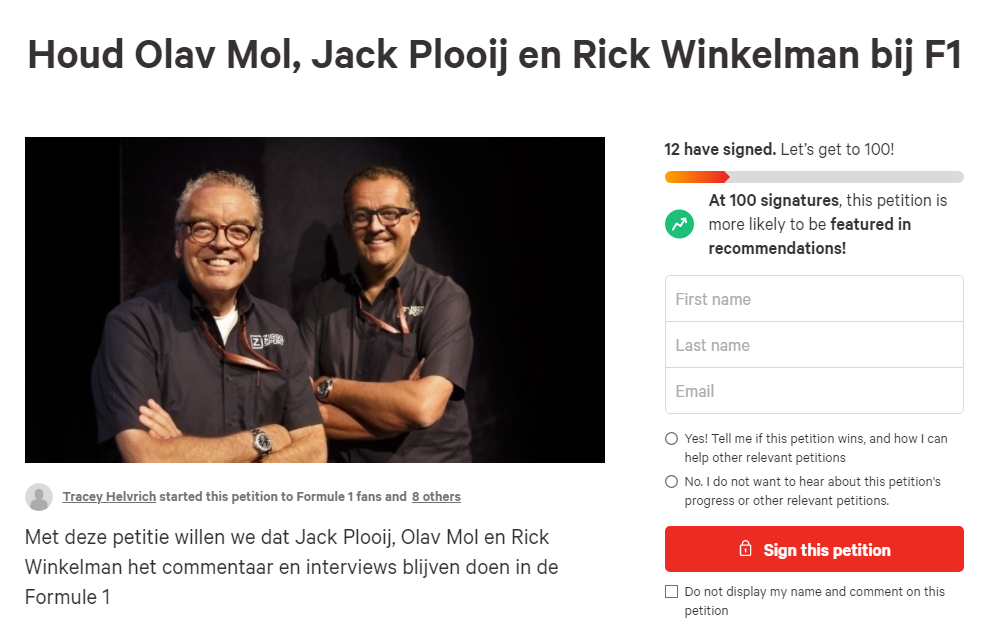This screenshot has height=631, width=989.
Task: Click '12 have signed' counter text
Action: pyautogui.click(x=720, y=150)
